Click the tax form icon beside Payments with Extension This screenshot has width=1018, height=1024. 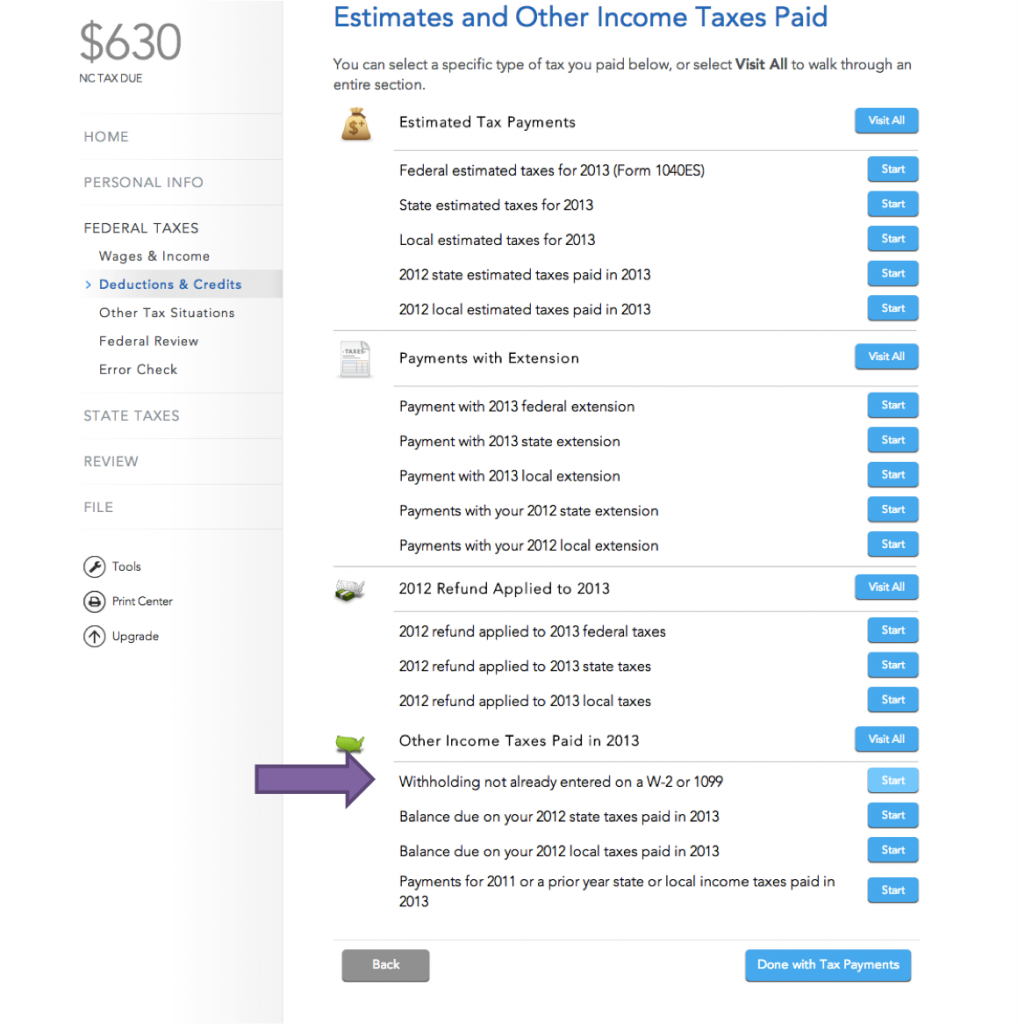pyautogui.click(x=356, y=358)
